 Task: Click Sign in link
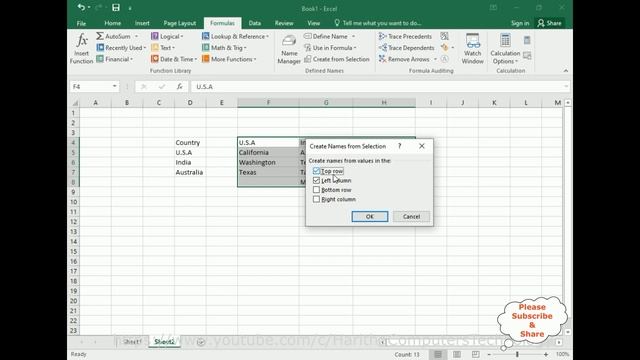point(520,23)
